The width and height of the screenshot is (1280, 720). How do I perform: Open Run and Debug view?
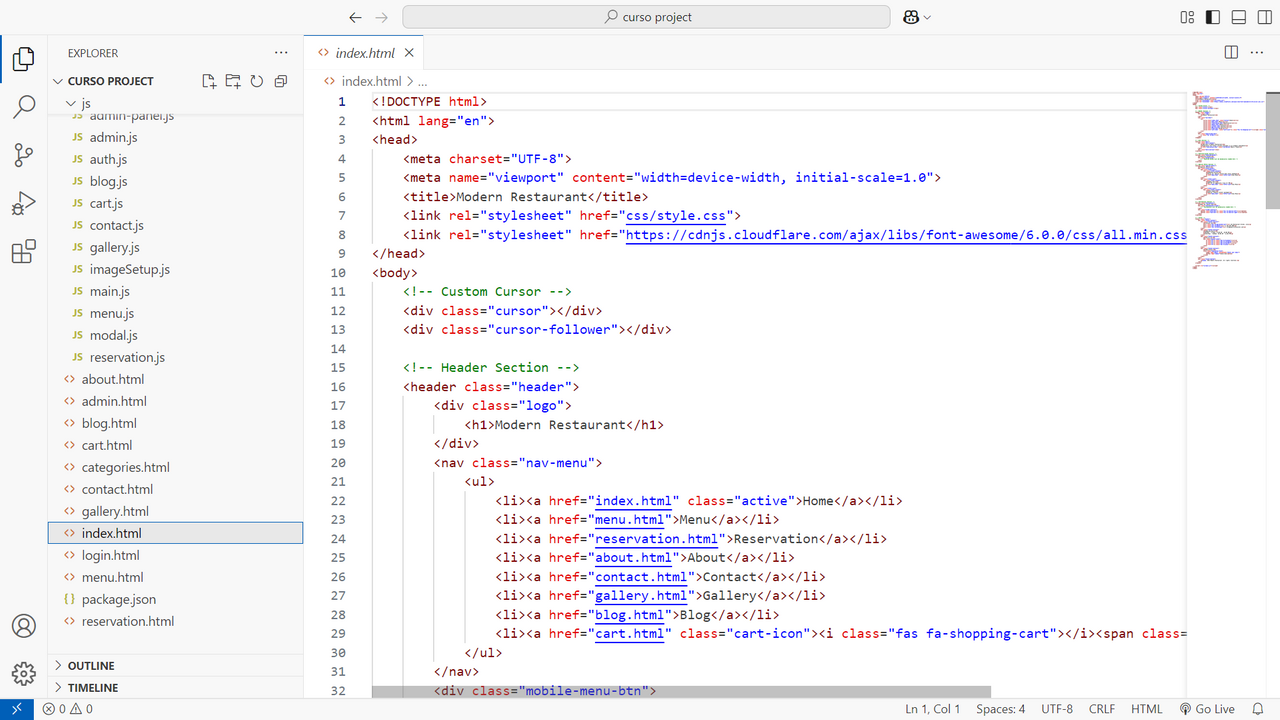click(23, 203)
